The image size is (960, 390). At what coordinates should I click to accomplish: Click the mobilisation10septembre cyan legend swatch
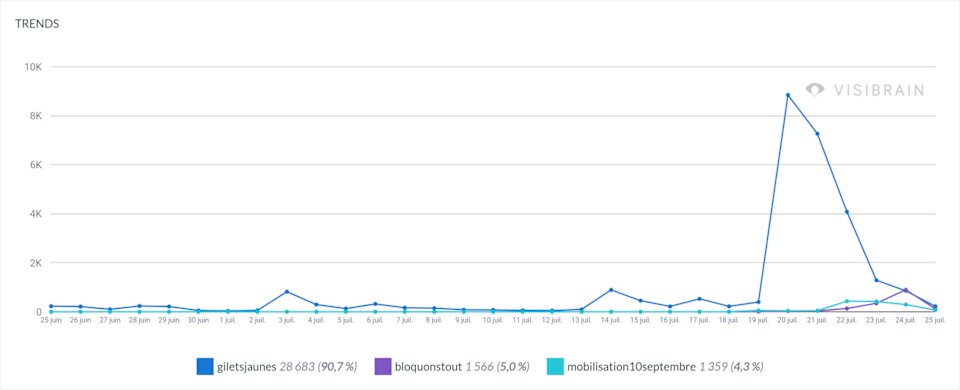tap(555, 366)
